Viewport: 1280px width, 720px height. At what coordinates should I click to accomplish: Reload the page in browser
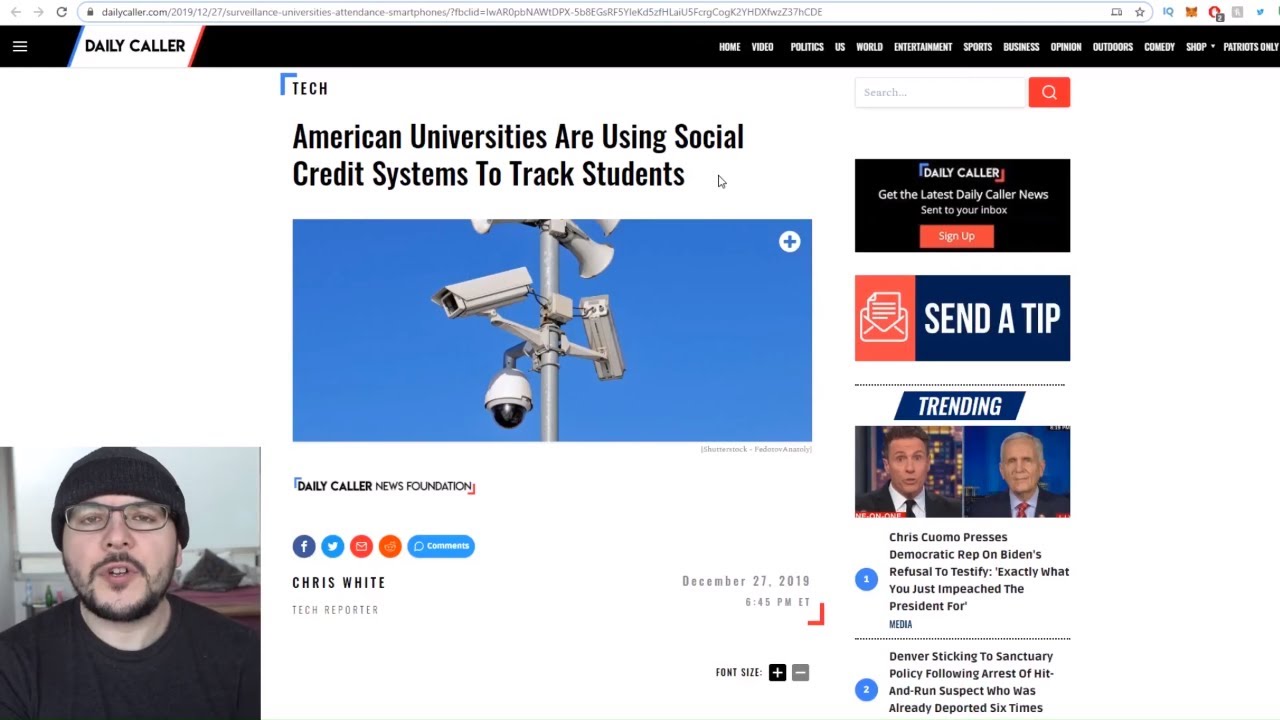click(x=61, y=12)
